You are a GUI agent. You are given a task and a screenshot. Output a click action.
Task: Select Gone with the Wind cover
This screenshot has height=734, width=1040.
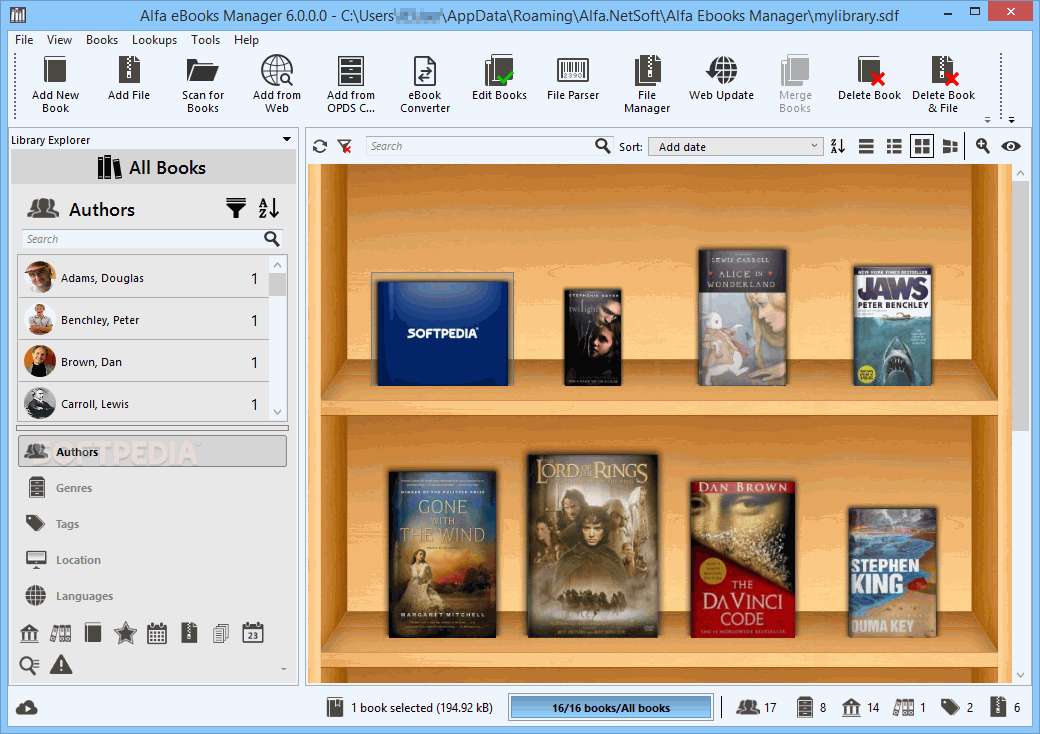click(x=442, y=554)
